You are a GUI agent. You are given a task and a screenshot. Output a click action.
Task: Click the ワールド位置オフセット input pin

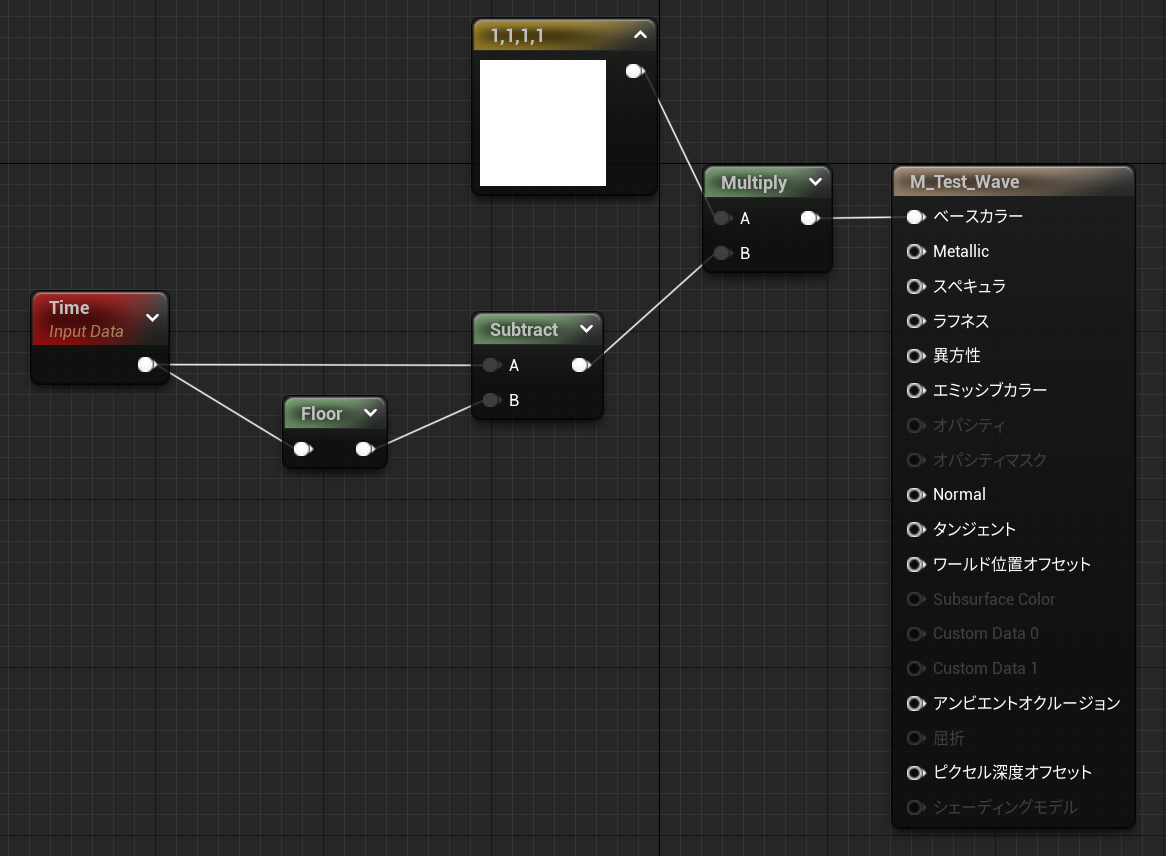916,564
